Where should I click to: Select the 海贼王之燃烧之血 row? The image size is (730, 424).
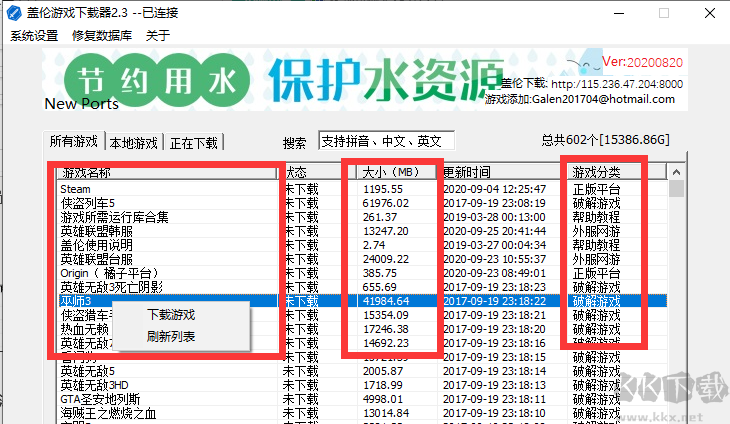(363, 413)
